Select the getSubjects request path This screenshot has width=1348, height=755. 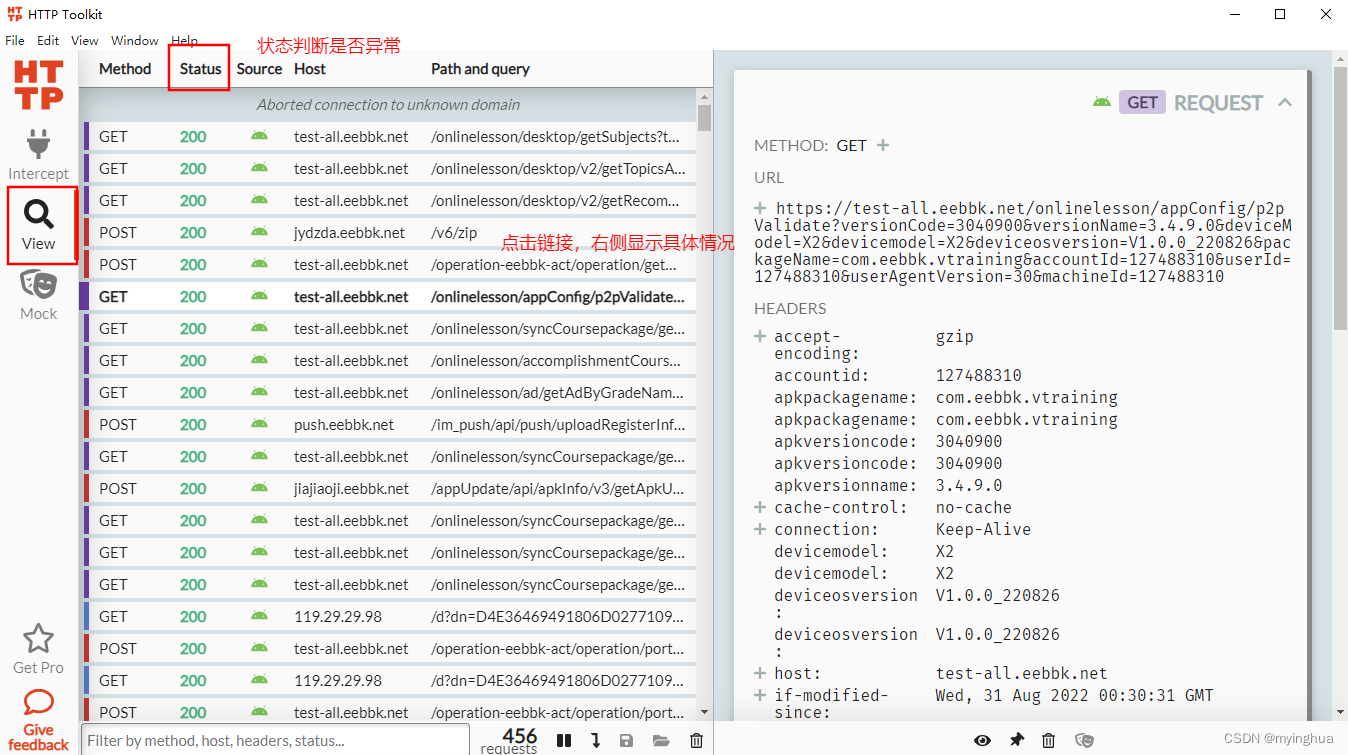click(x=555, y=136)
